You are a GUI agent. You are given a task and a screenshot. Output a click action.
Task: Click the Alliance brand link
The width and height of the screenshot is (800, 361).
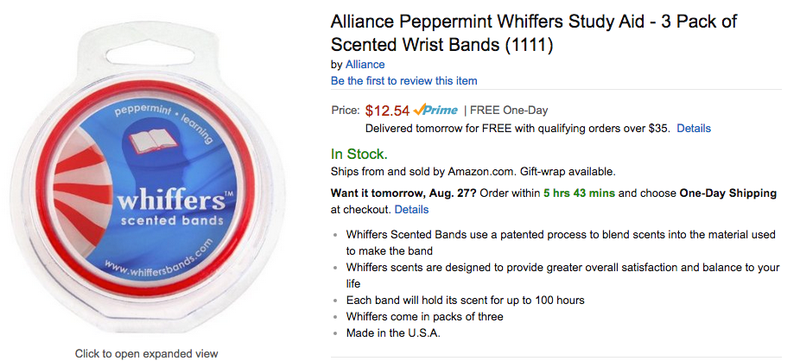(x=365, y=64)
